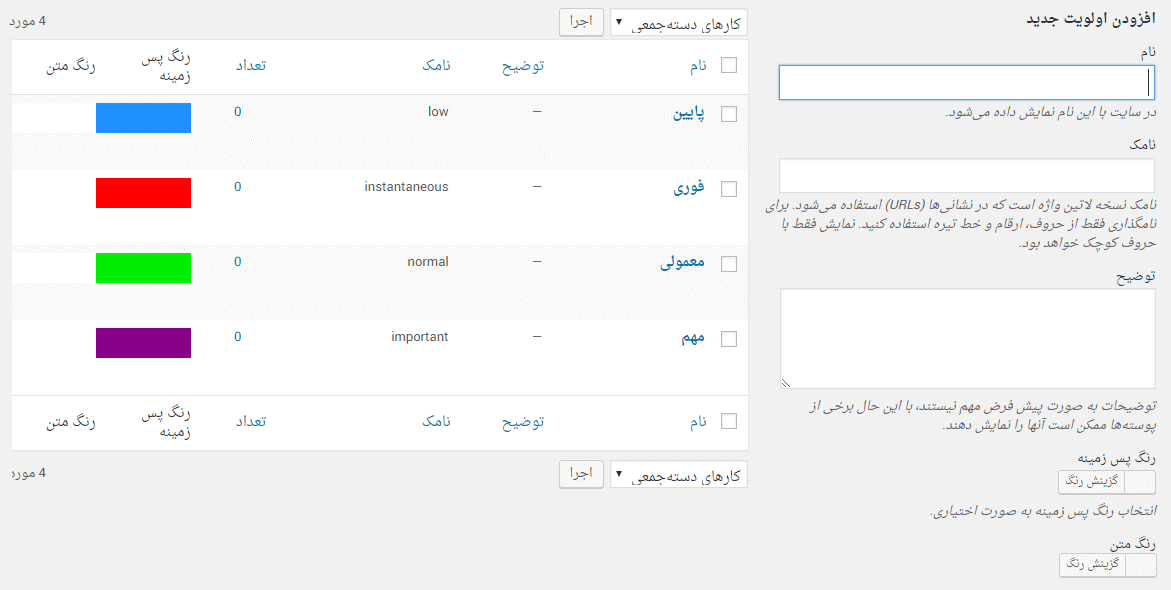Click the slug text 'normal'

click(428, 261)
